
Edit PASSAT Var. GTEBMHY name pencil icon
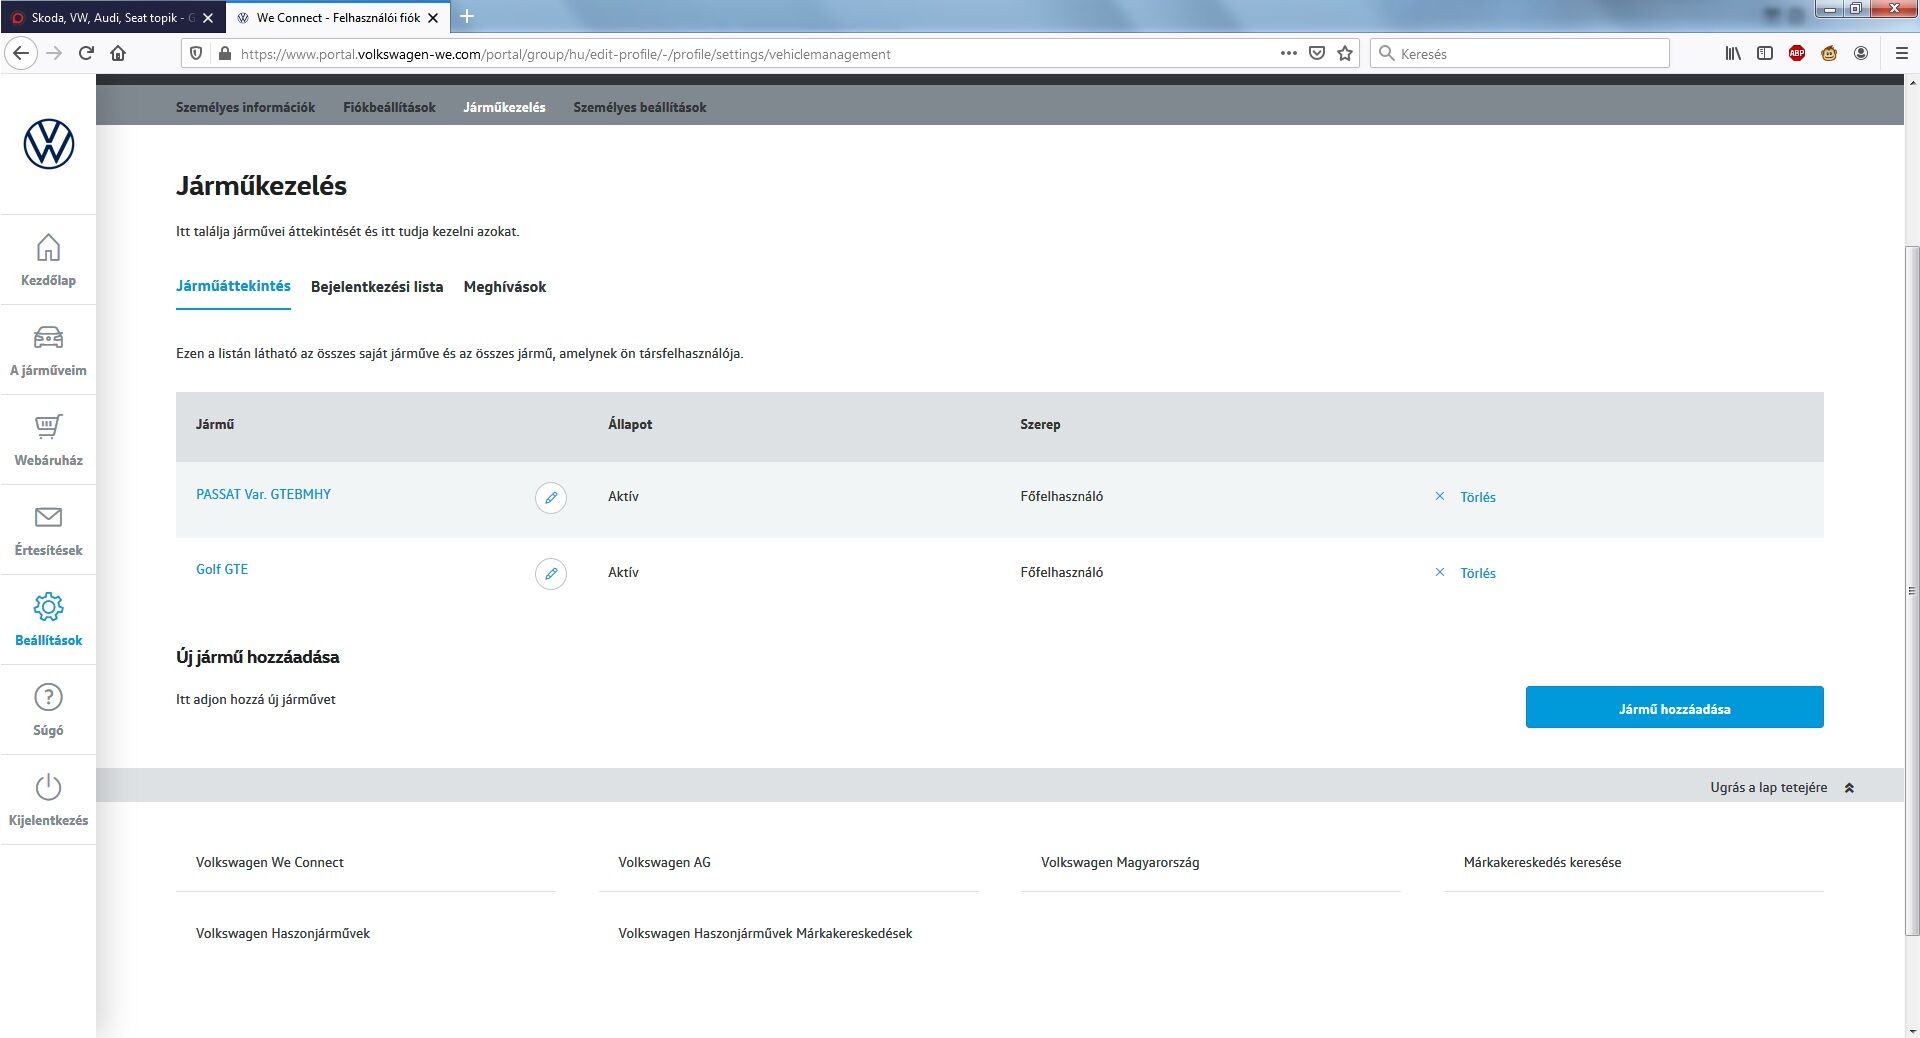551,497
